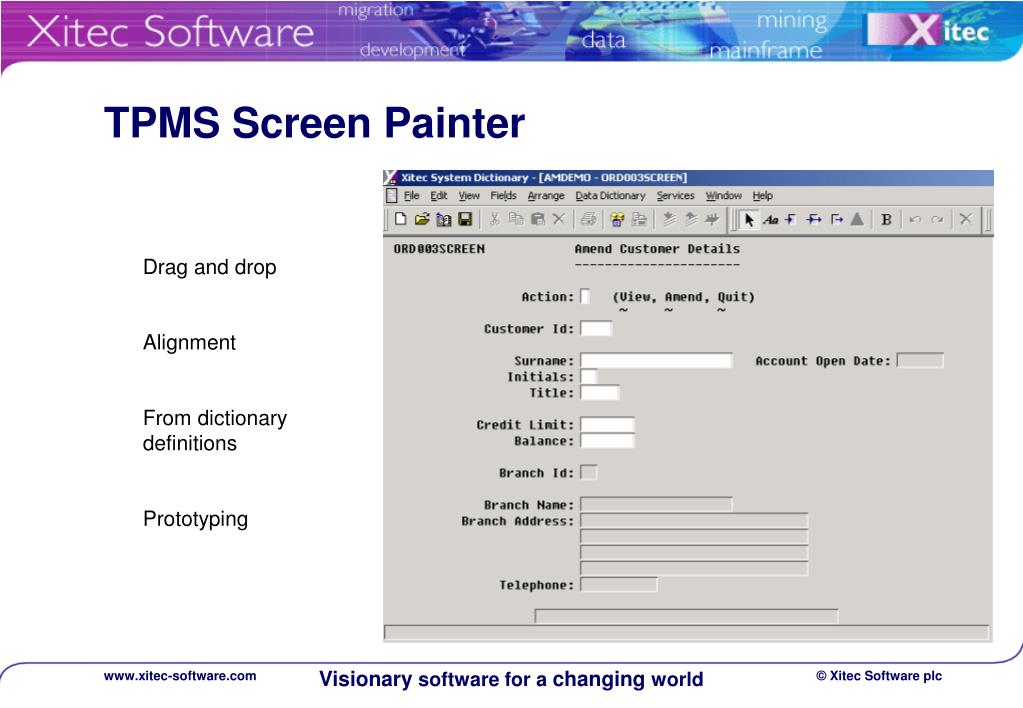The height and width of the screenshot is (708, 1023).
Task: Click the Paste clipboard icon
Action: coord(538,219)
